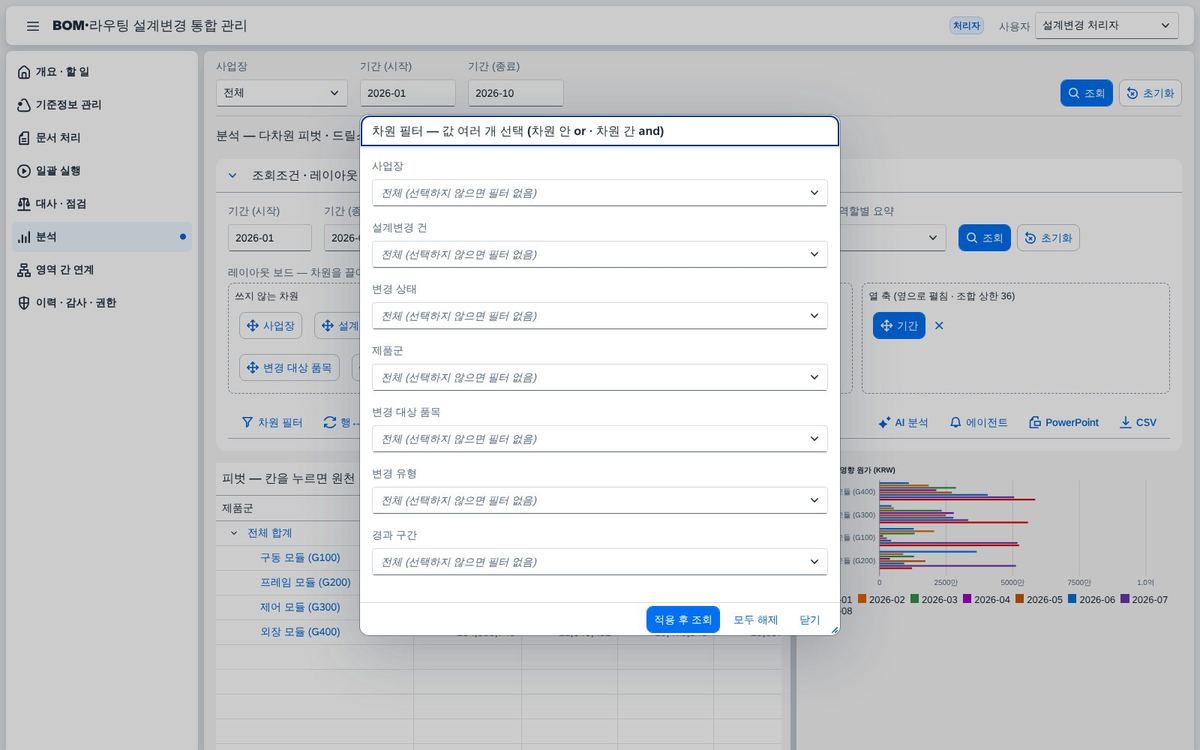Click the panel's blue 조회 button
The height and width of the screenshot is (750, 1200).
tap(984, 238)
